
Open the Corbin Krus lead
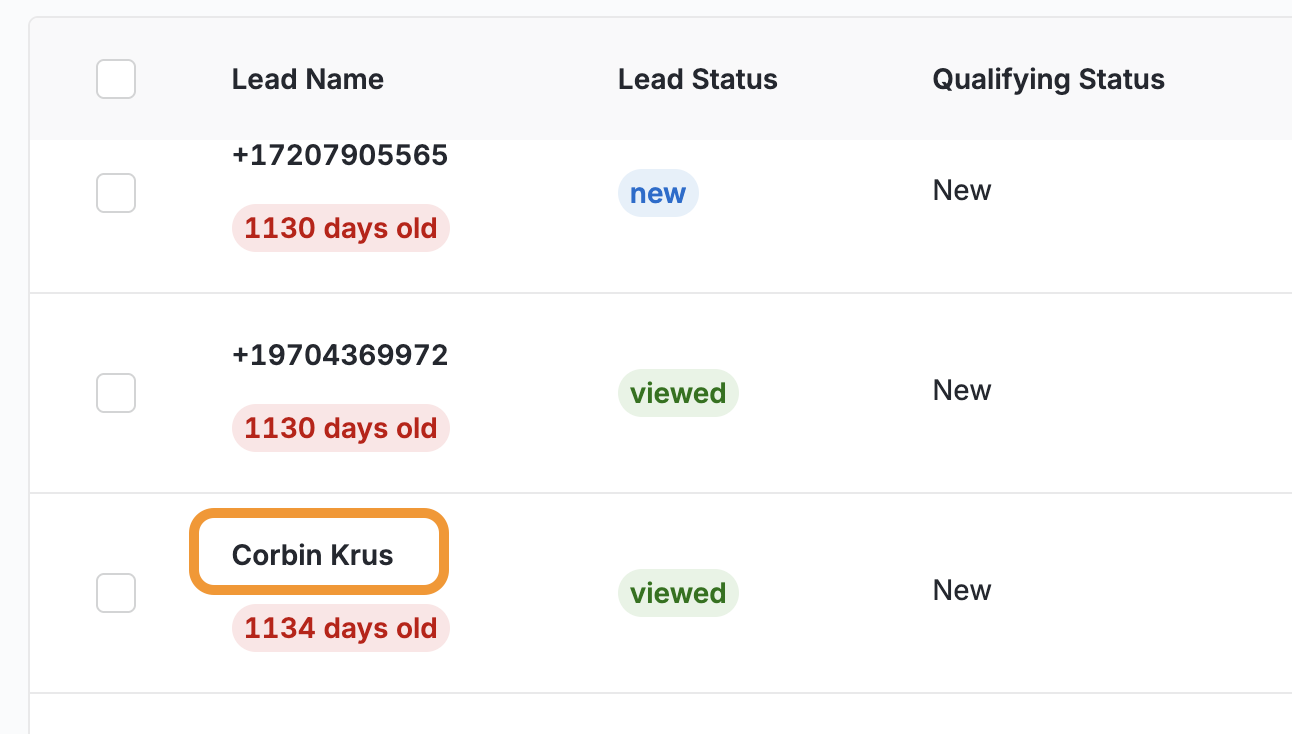pos(313,555)
